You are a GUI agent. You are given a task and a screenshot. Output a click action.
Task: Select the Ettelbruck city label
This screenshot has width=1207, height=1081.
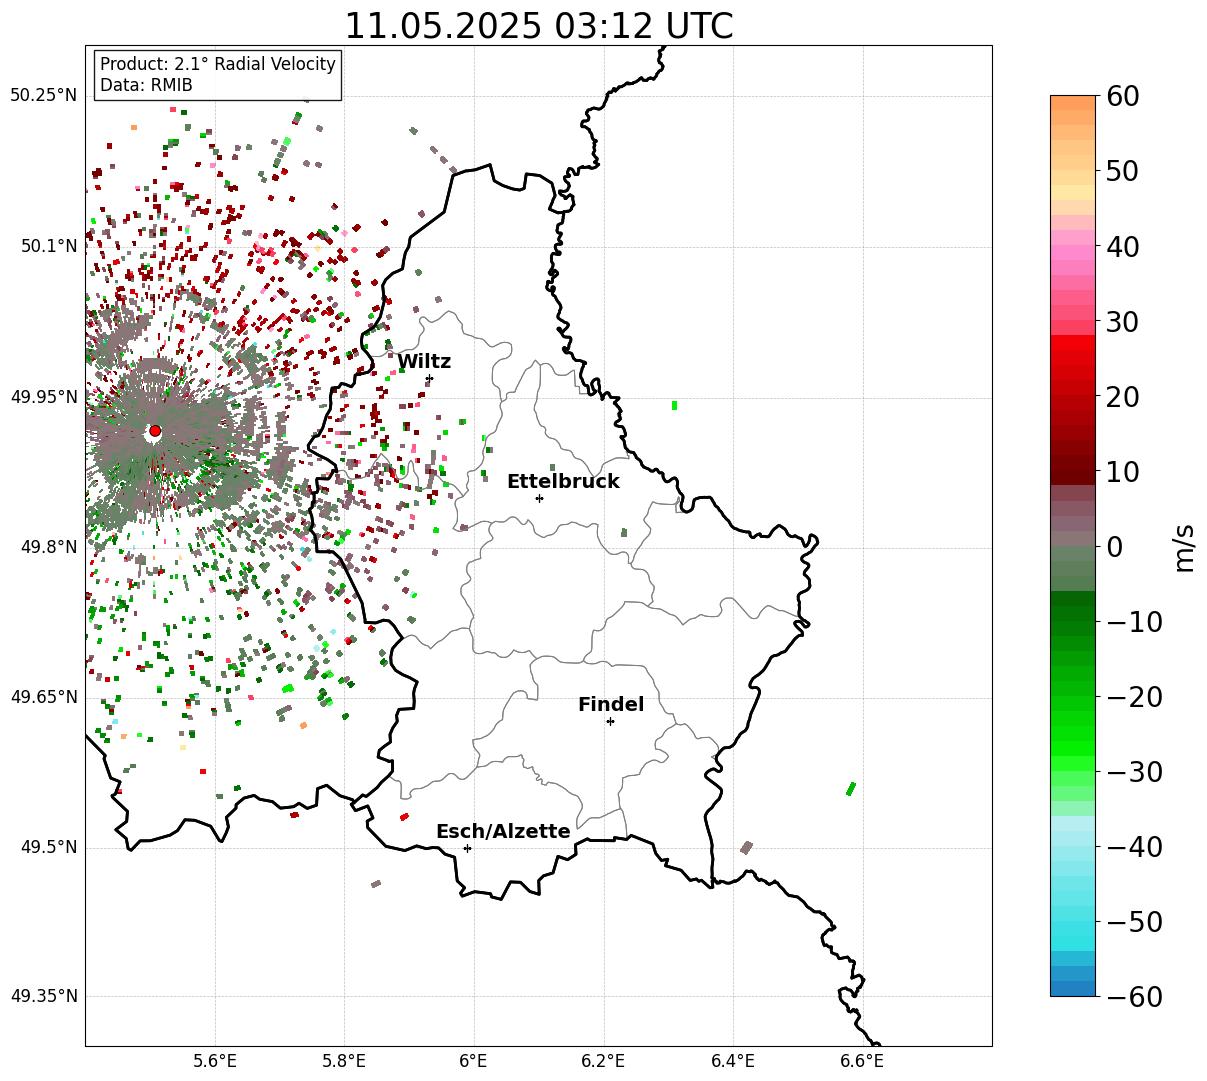pos(563,481)
